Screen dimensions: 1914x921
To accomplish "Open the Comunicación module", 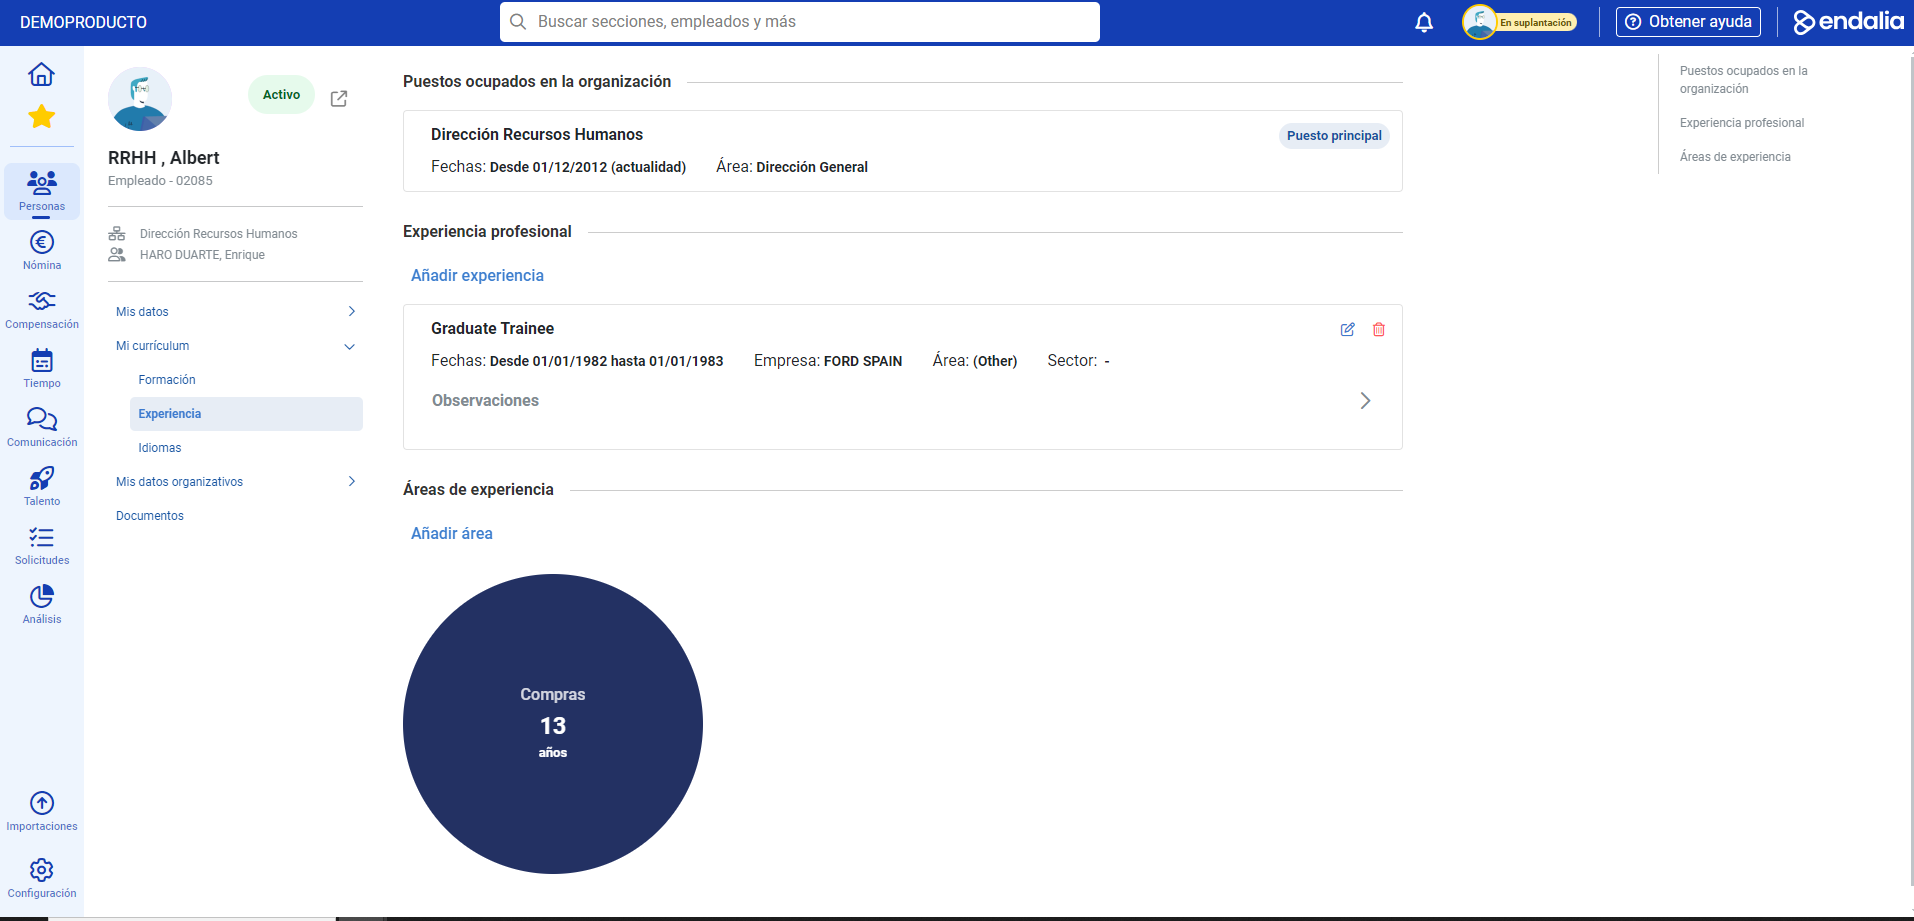I will point(42,427).
